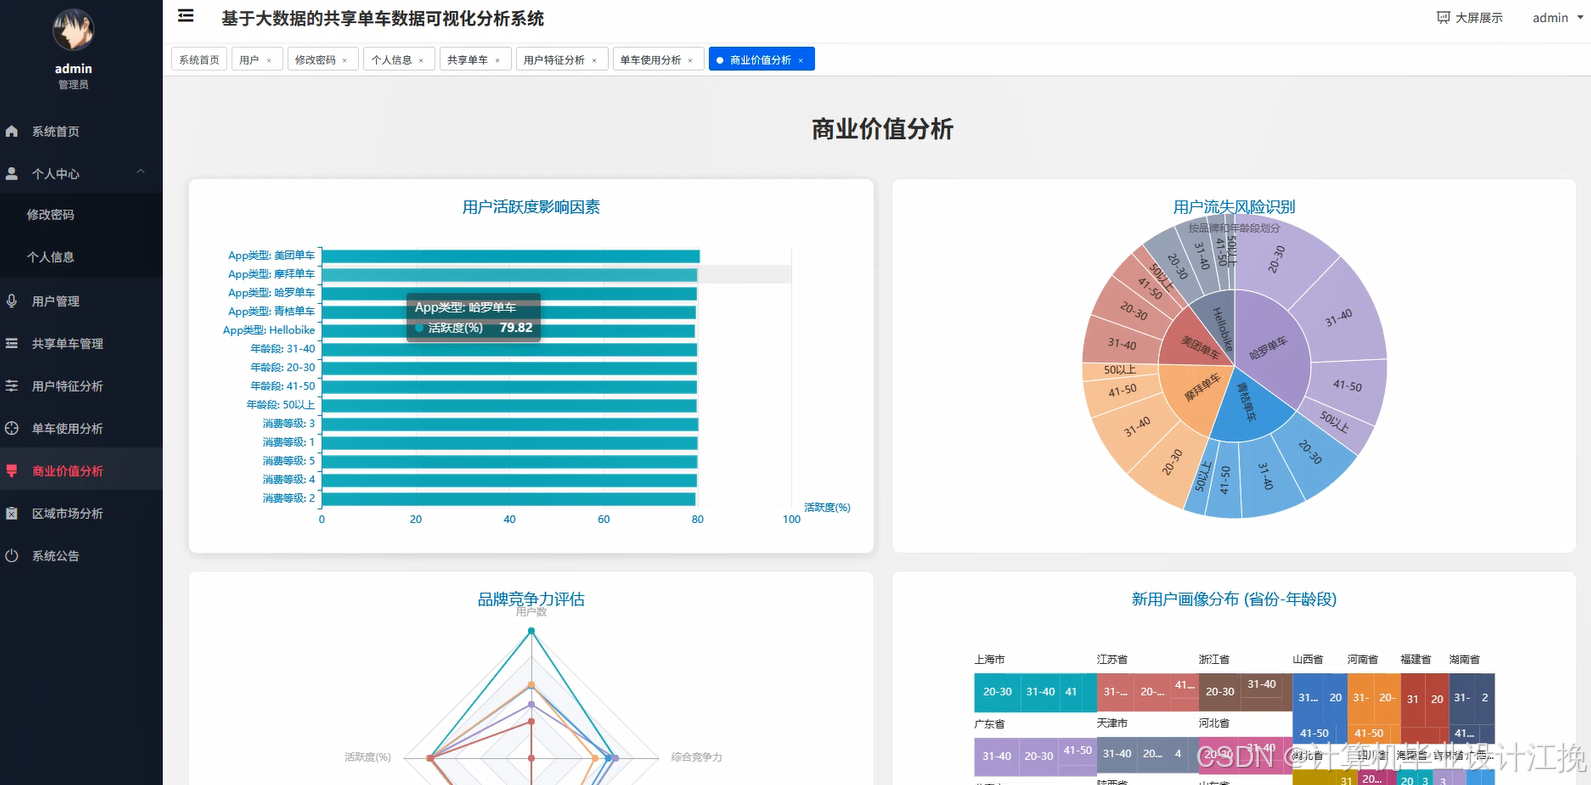
Task: Open 用户特征分析 in the sidebar
Action: tap(81, 386)
